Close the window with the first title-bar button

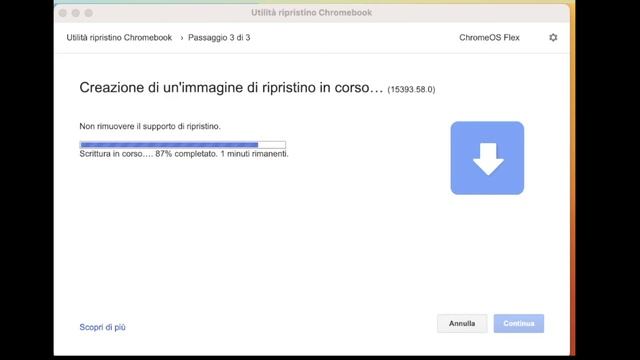point(63,13)
